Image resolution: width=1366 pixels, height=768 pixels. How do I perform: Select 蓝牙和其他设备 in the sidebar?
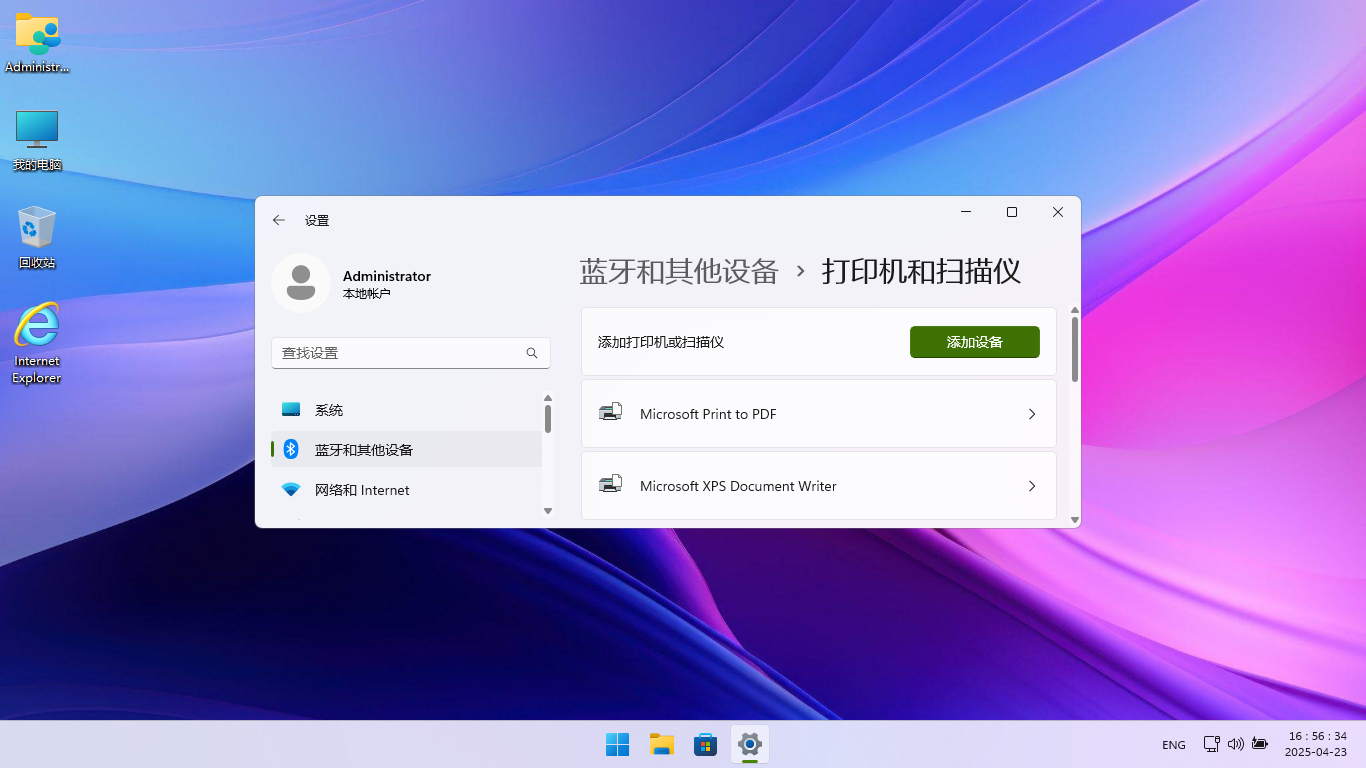point(406,449)
